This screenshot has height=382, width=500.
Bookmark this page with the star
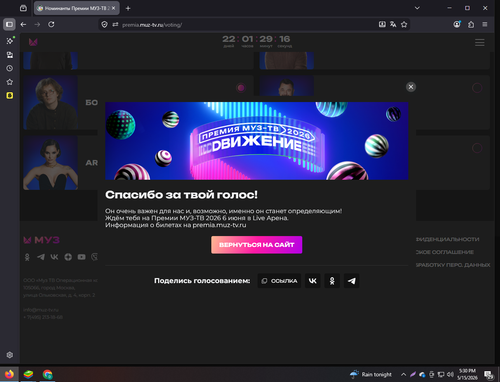(404, 24)
